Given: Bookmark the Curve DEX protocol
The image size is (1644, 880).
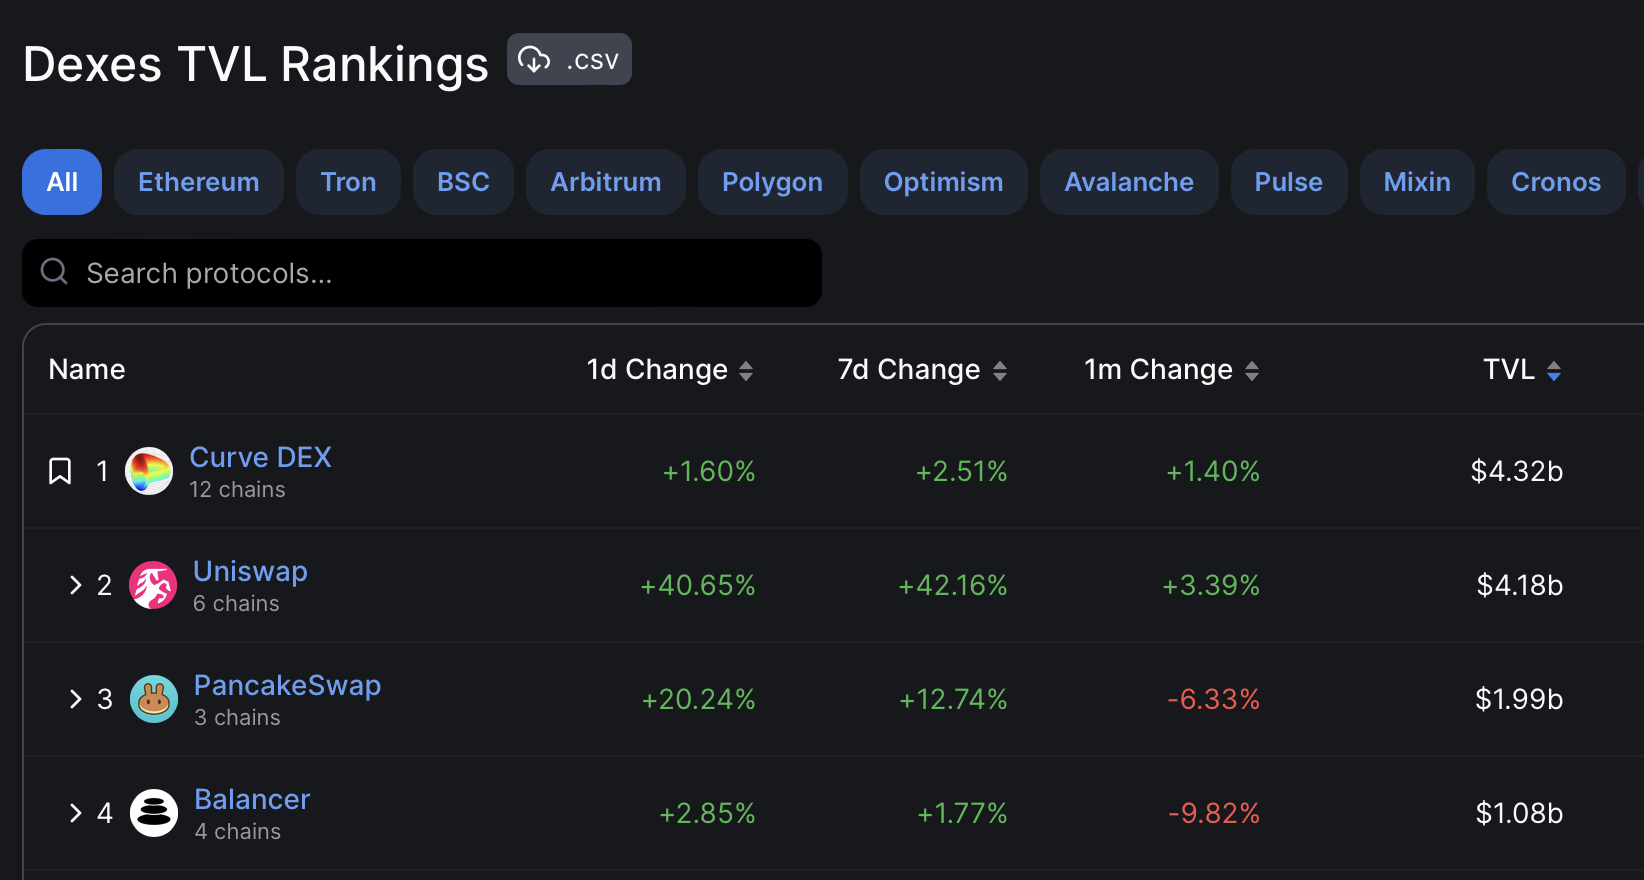Looking at the screenshot, I should [60, 471].
